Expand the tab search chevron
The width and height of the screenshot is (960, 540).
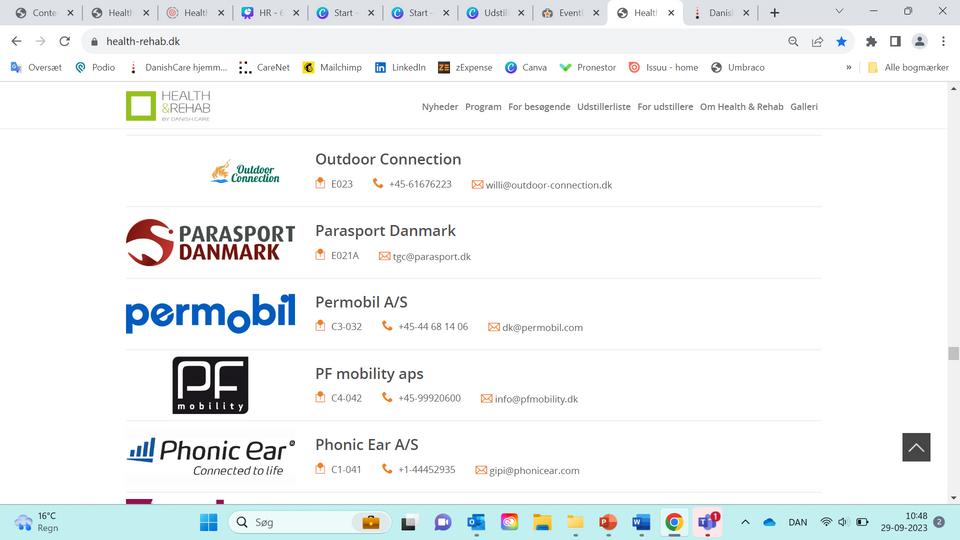click(x=839, y=11)
